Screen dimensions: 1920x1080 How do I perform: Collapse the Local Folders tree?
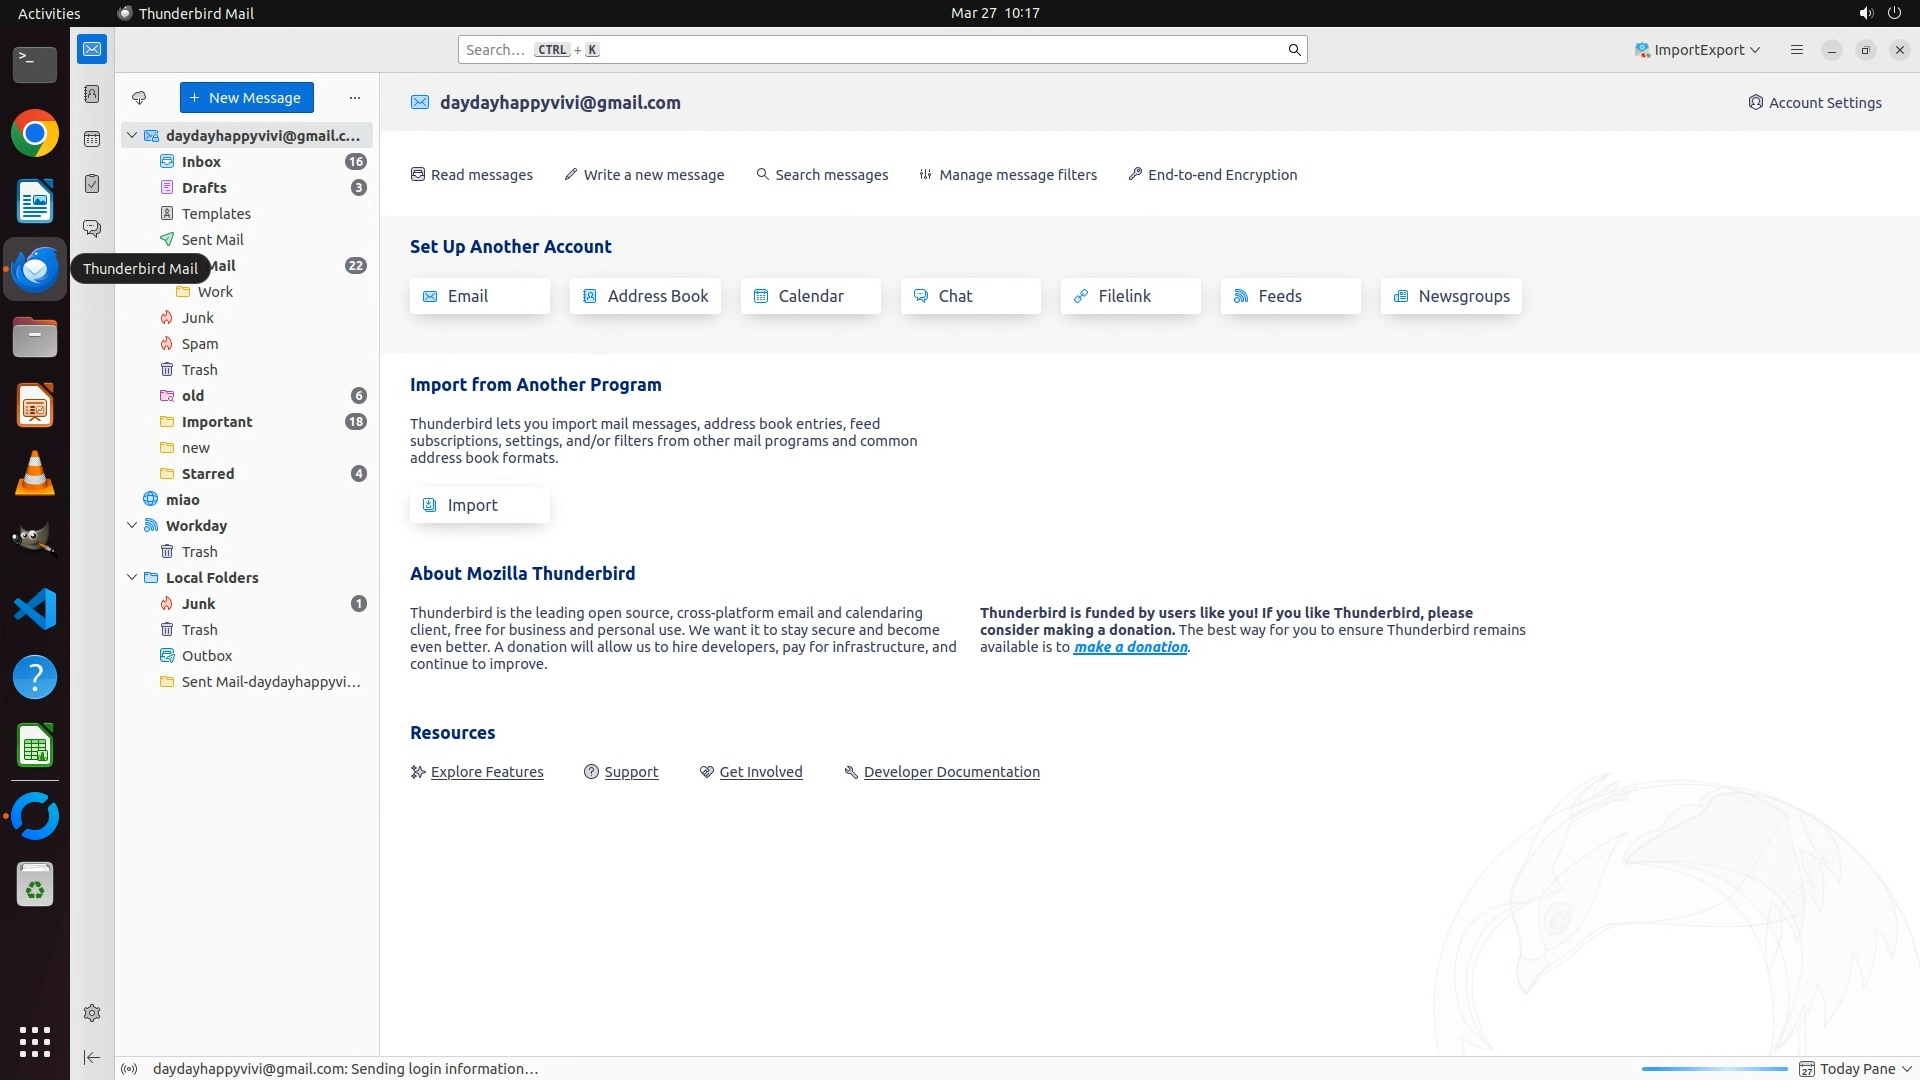coord(132,577)
